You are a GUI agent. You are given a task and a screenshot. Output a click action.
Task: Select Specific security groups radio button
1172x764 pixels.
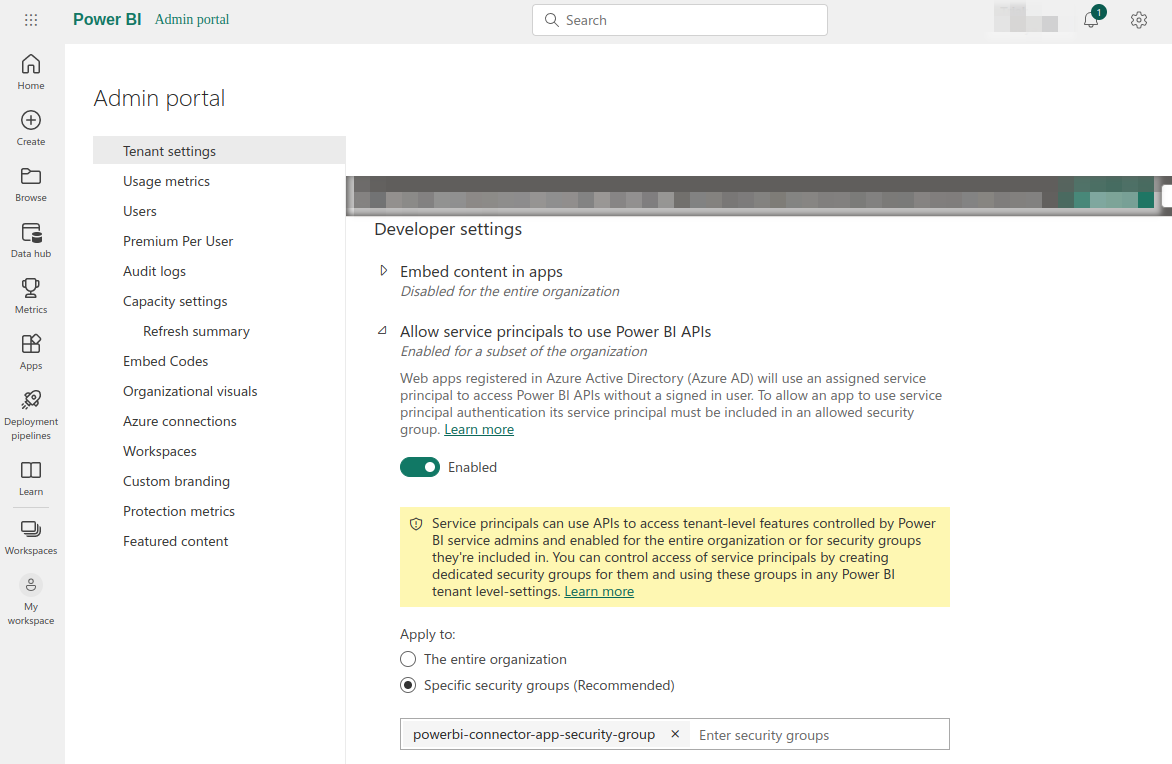click(x=408, y=686)
